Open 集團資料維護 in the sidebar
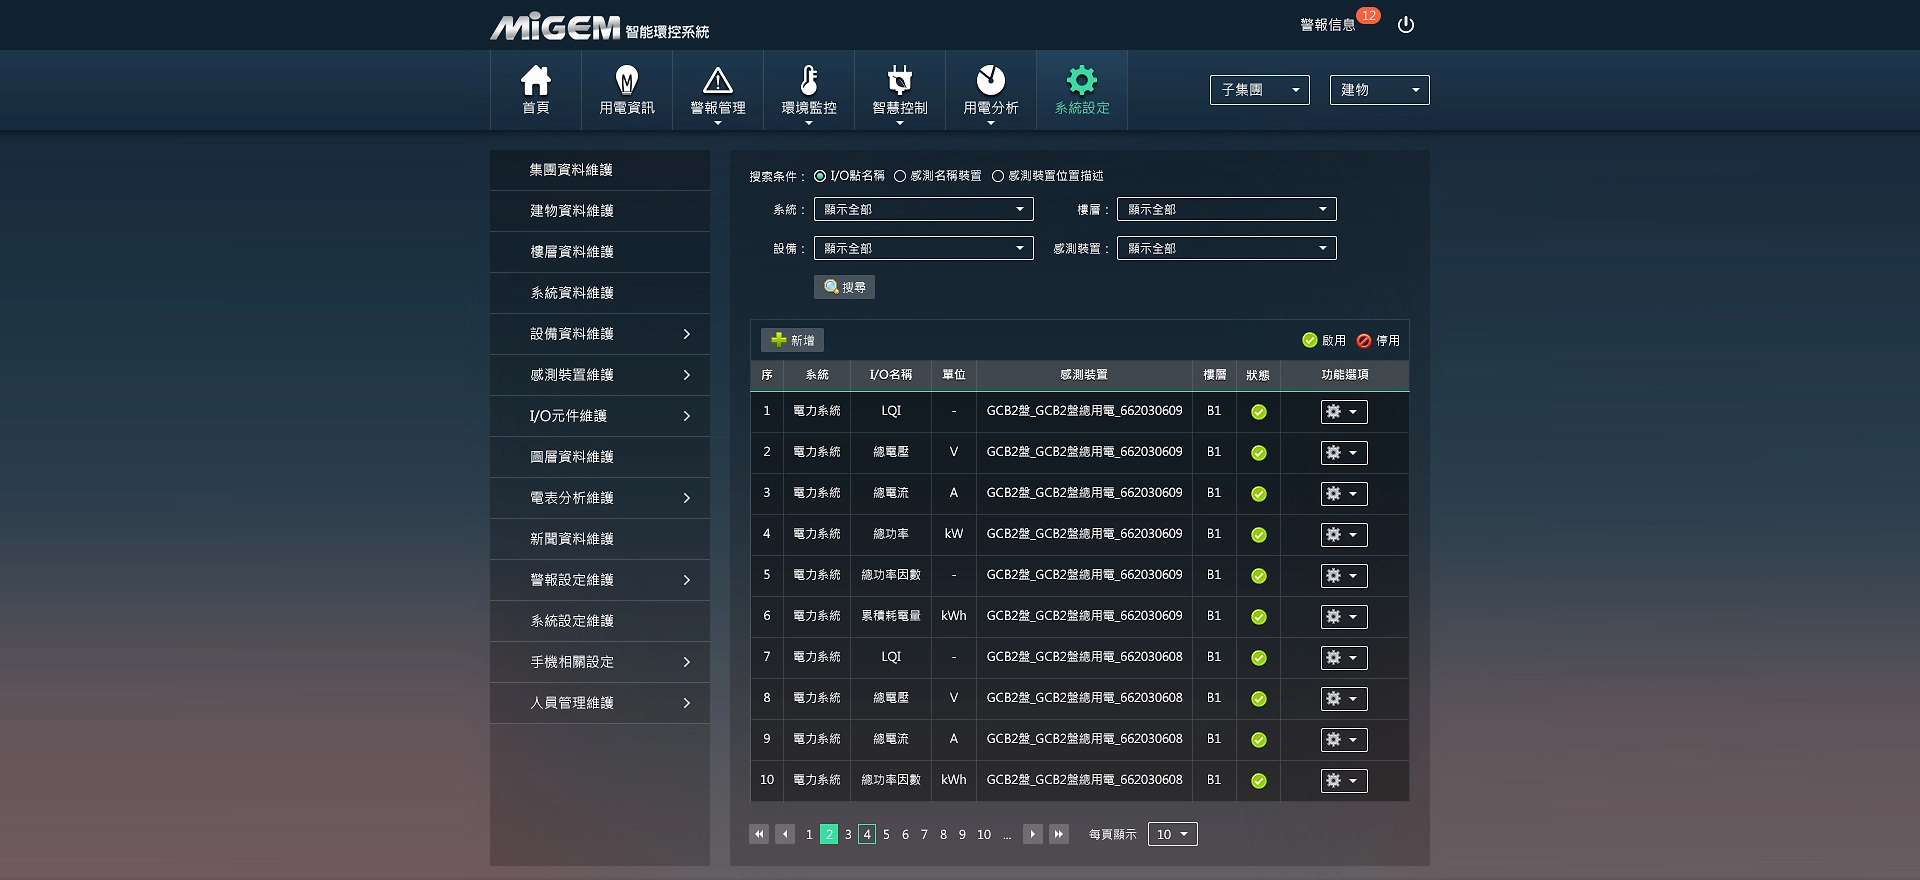This screenshot has width=1920, height=880. (571, 170)
